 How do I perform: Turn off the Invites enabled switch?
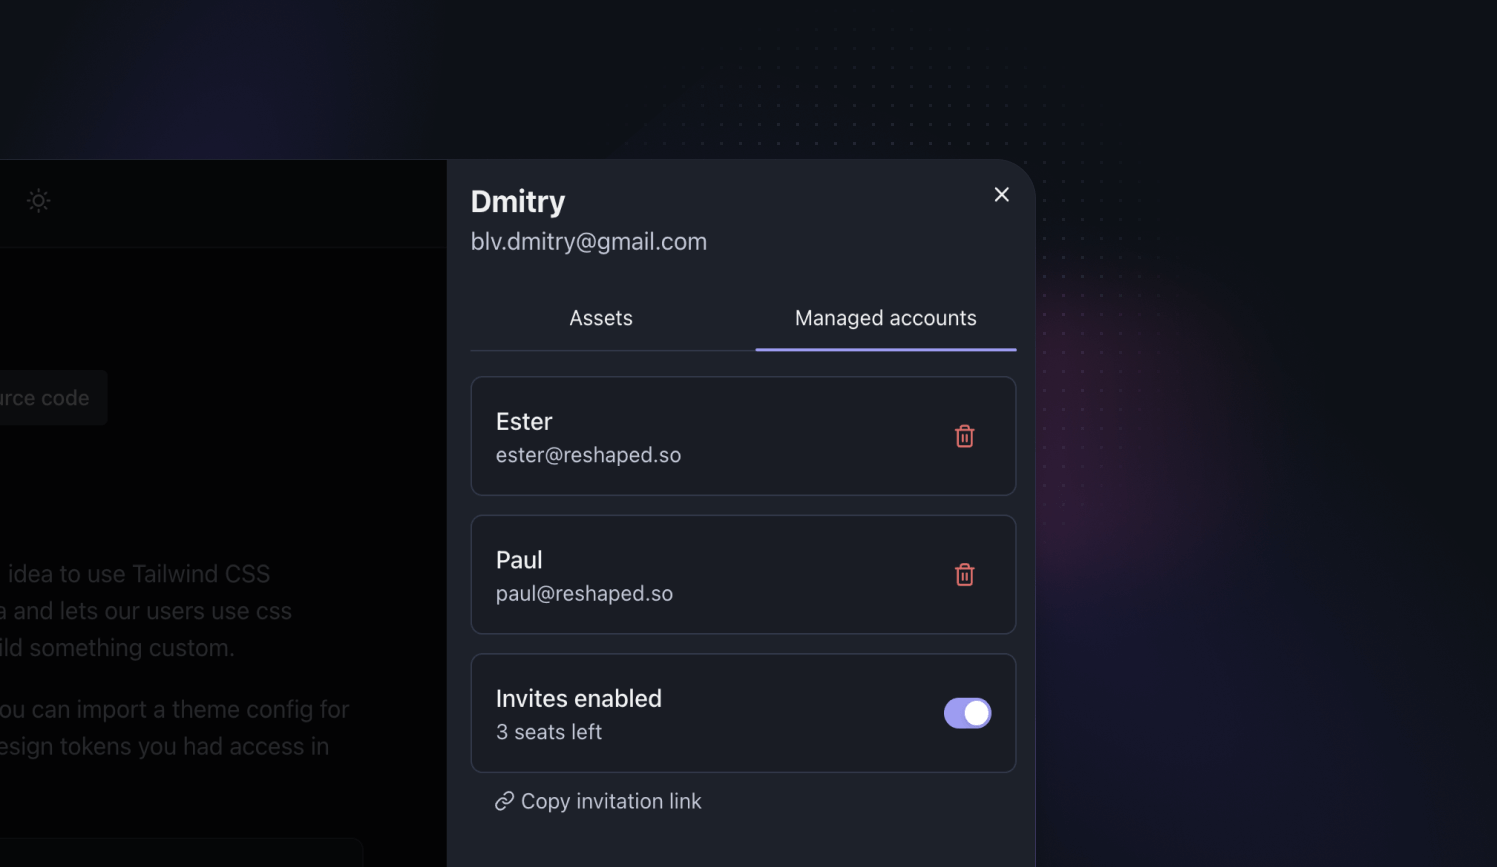[x=967, y=713]
